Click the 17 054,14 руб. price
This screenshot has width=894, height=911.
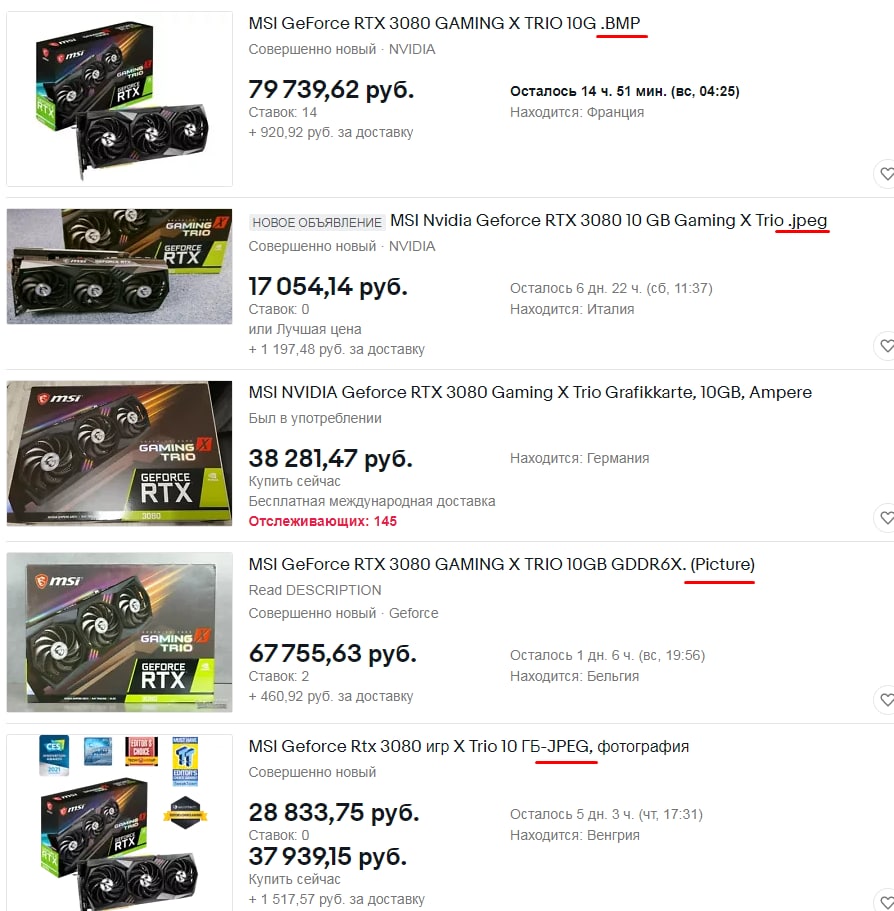(328, 286)
